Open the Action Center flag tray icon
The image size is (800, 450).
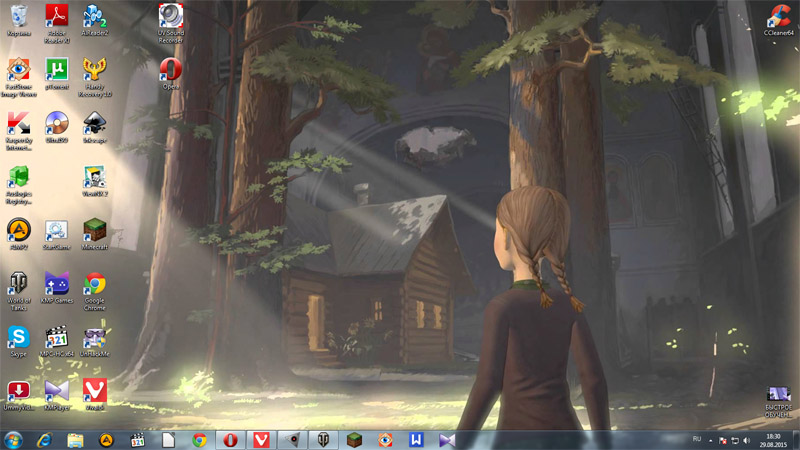[722, 441]
